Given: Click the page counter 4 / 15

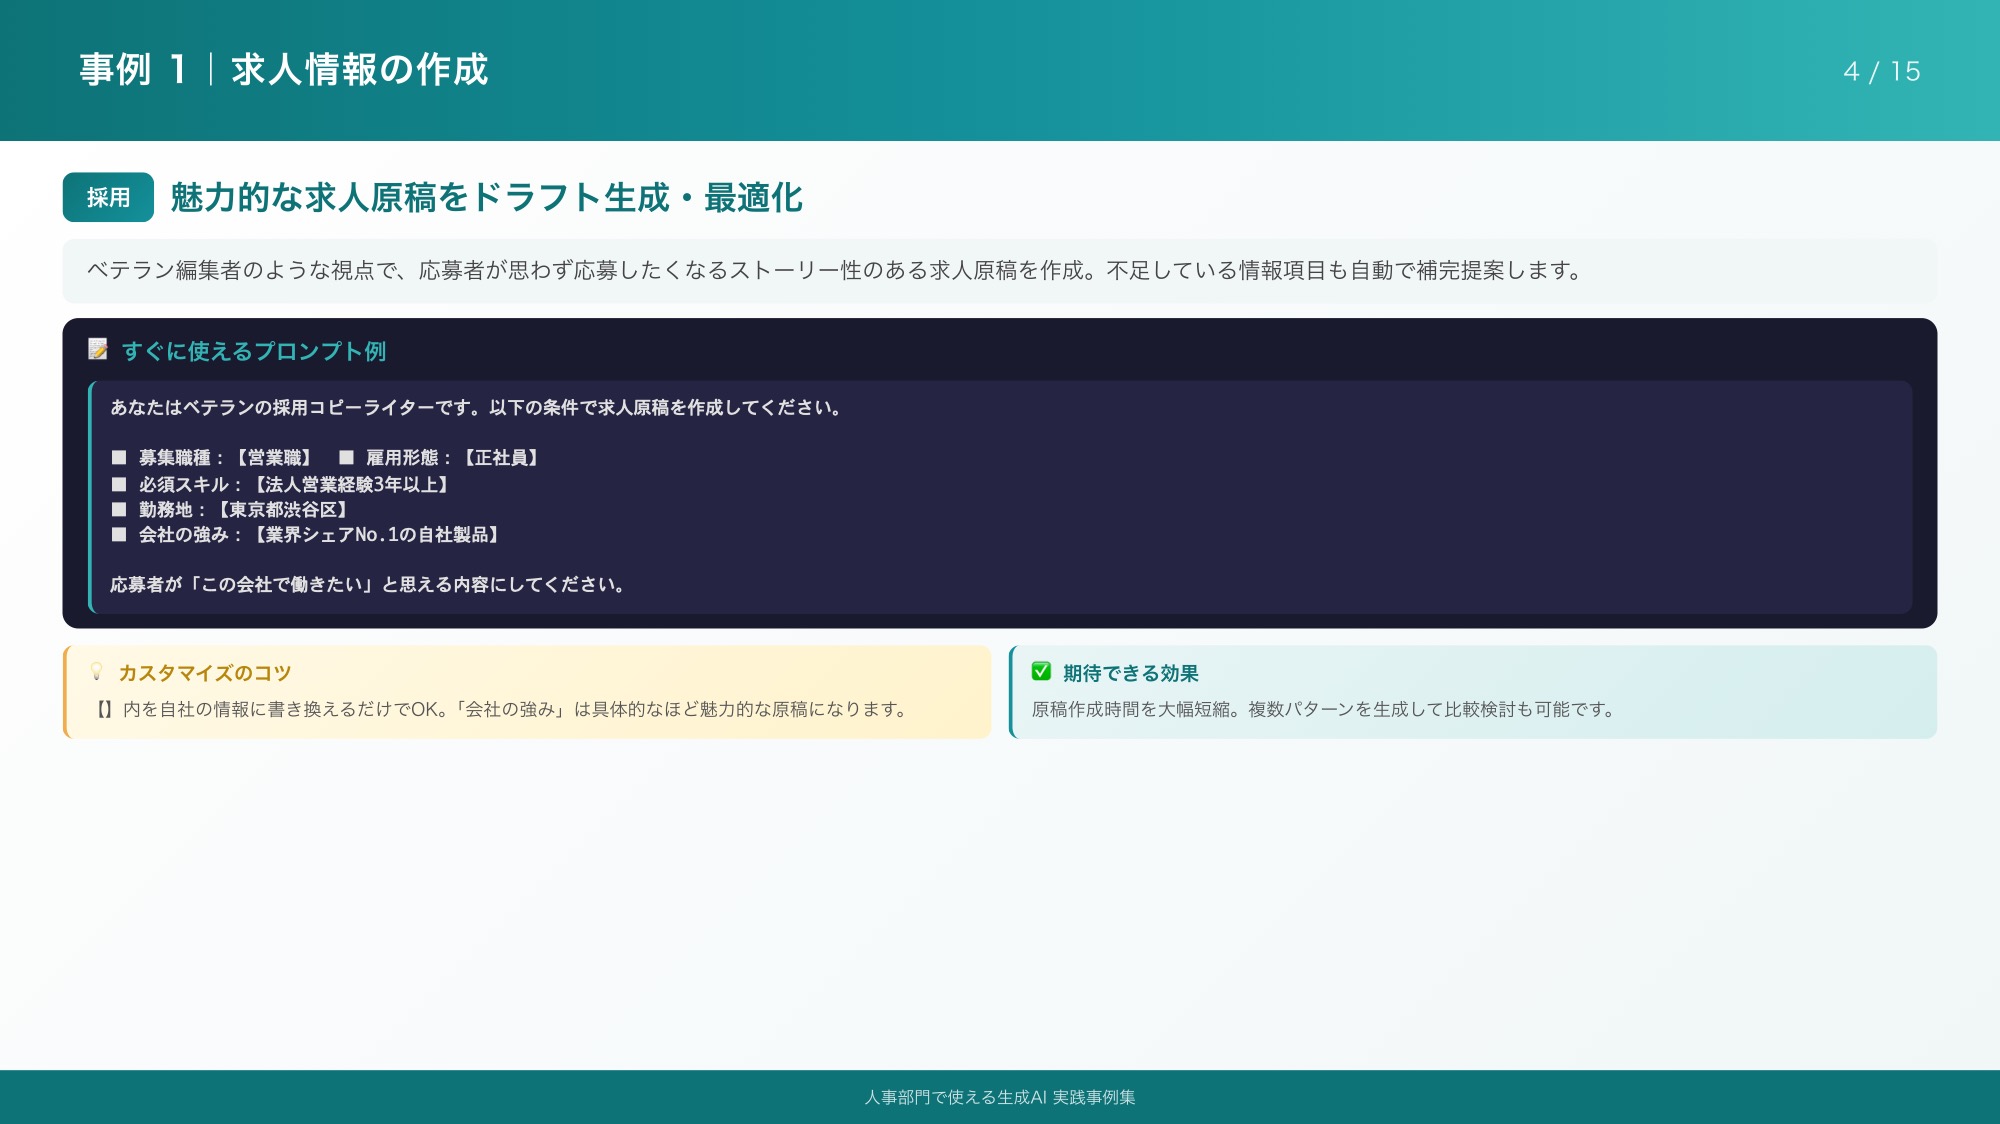Looking at the screenshot, I should coord(1882,72).
